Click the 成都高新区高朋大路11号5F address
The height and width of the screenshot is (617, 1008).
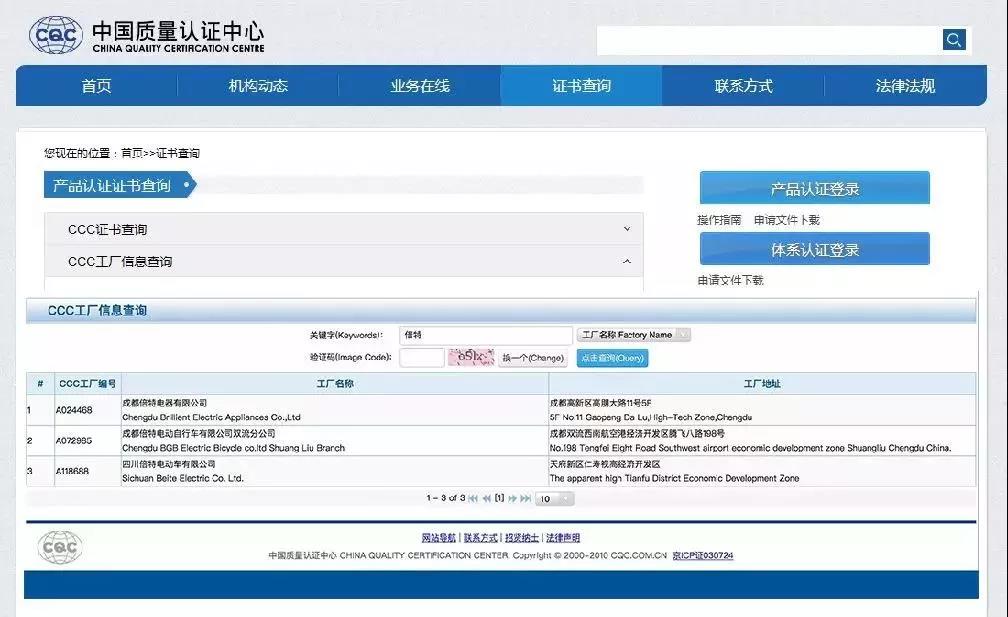[600, 403]
